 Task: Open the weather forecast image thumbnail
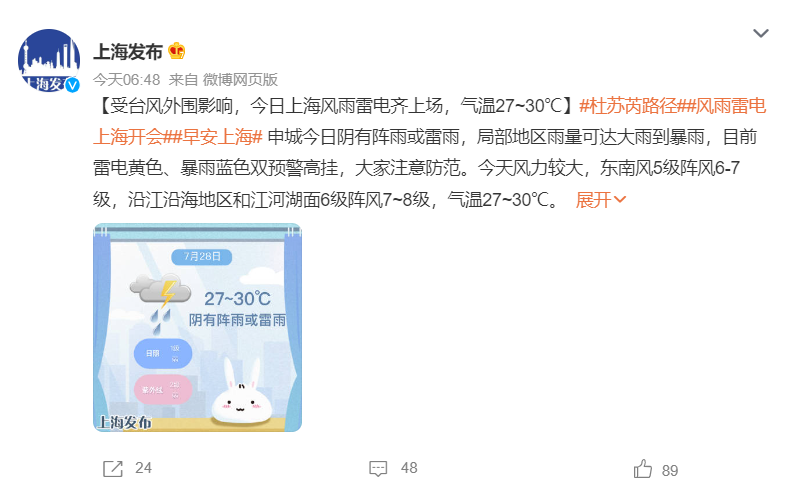(198, 328)
